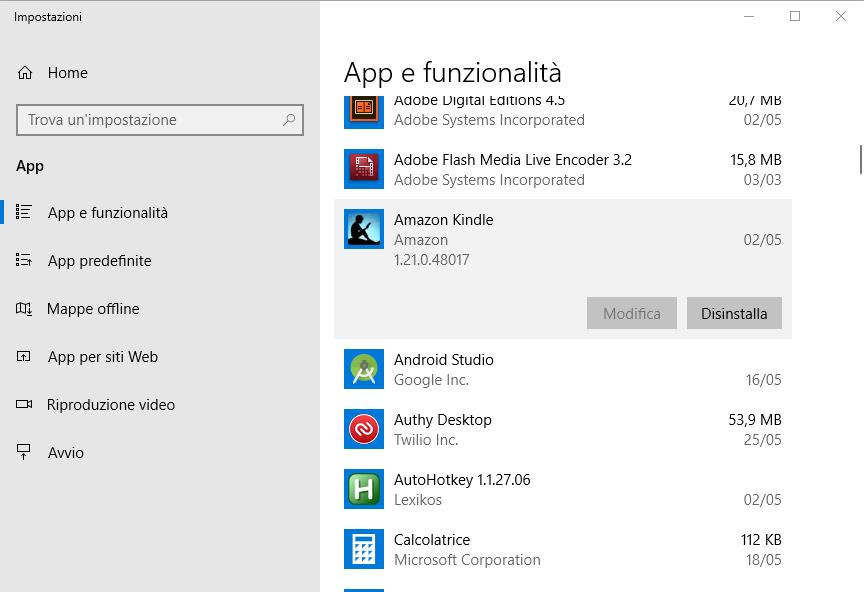Minimize the Impostazioni window
Screen dimensions: 864x592
click(x=749, y=17)
